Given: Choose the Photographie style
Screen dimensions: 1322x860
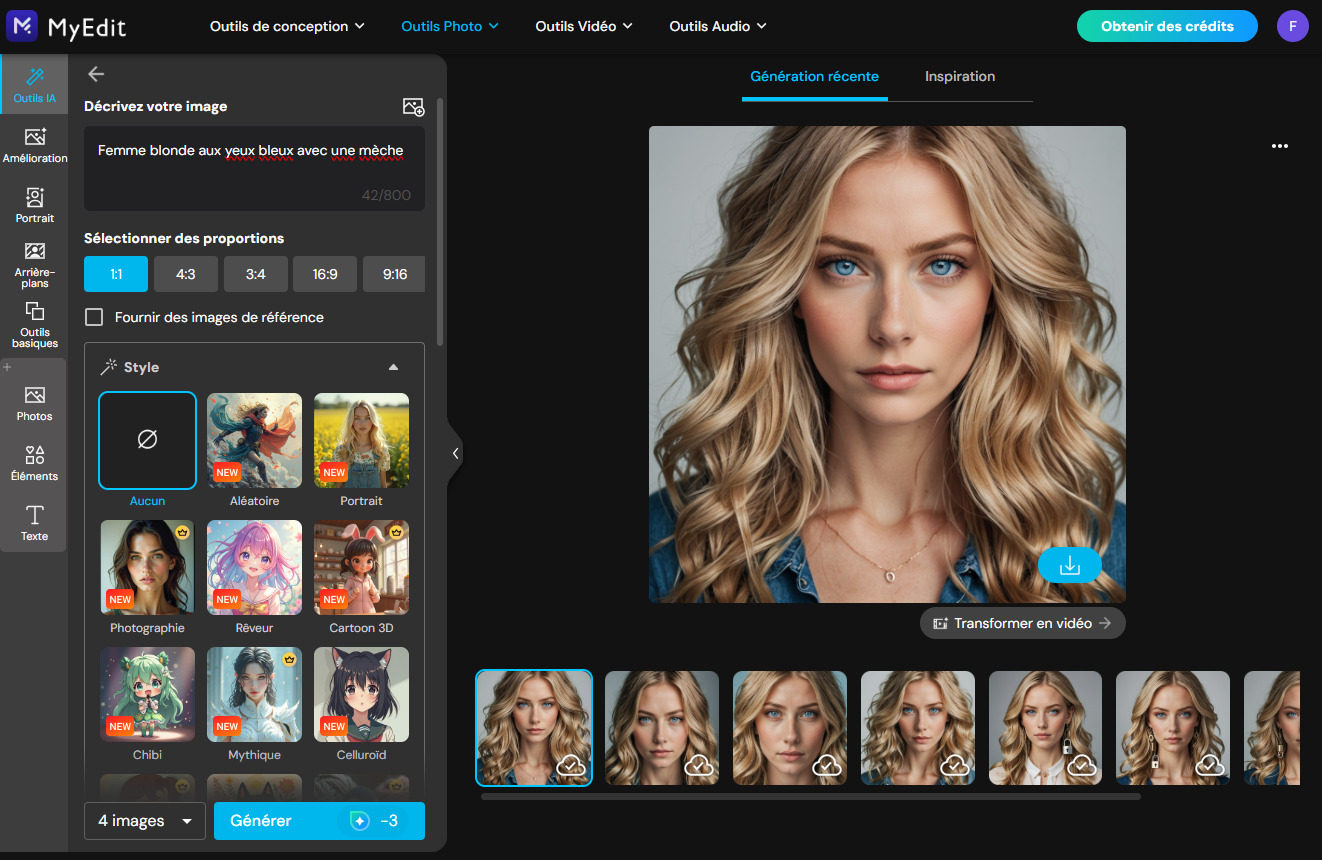Looking at the screenshot, I should (147, 567).
